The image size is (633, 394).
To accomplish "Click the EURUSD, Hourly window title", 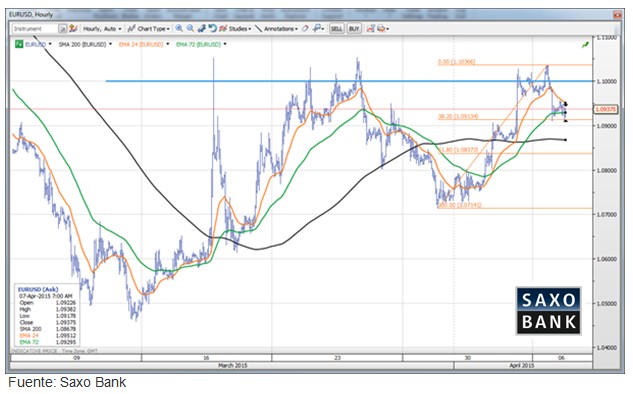I will pos(31,15).
